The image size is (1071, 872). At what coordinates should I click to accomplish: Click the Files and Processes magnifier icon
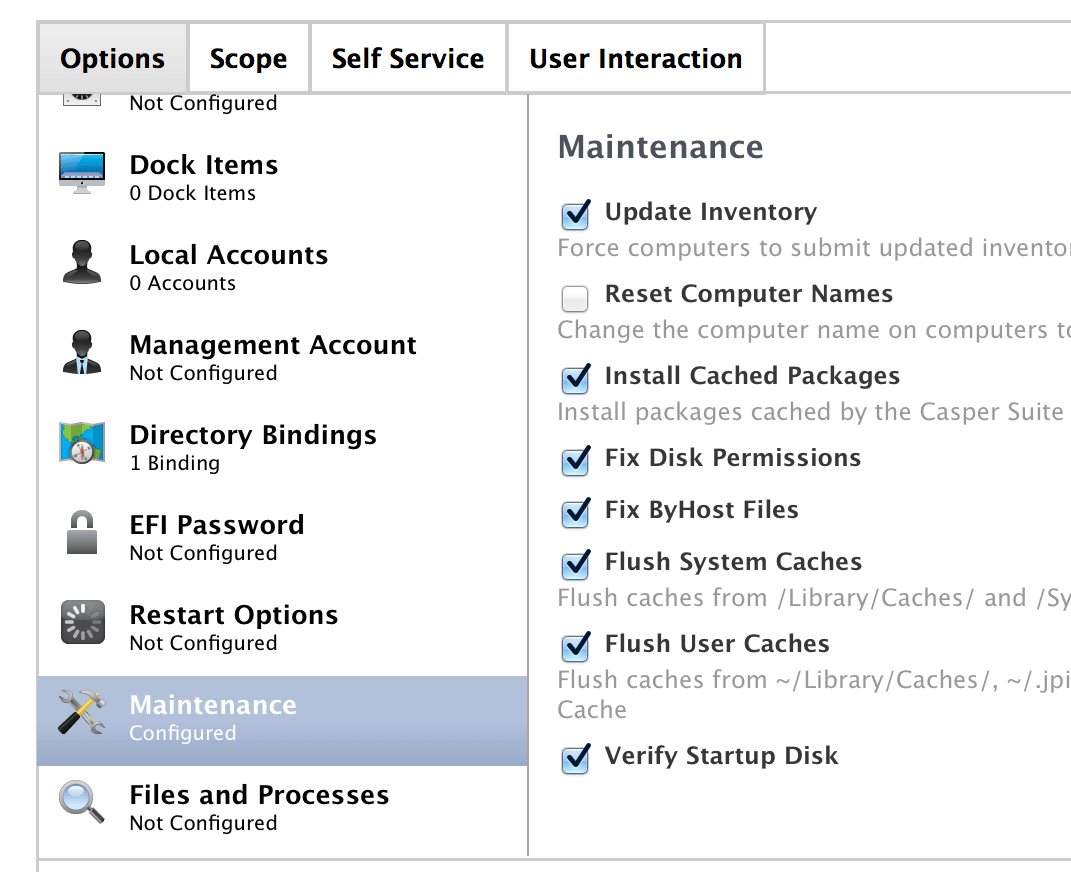click(x=82, y=803)
